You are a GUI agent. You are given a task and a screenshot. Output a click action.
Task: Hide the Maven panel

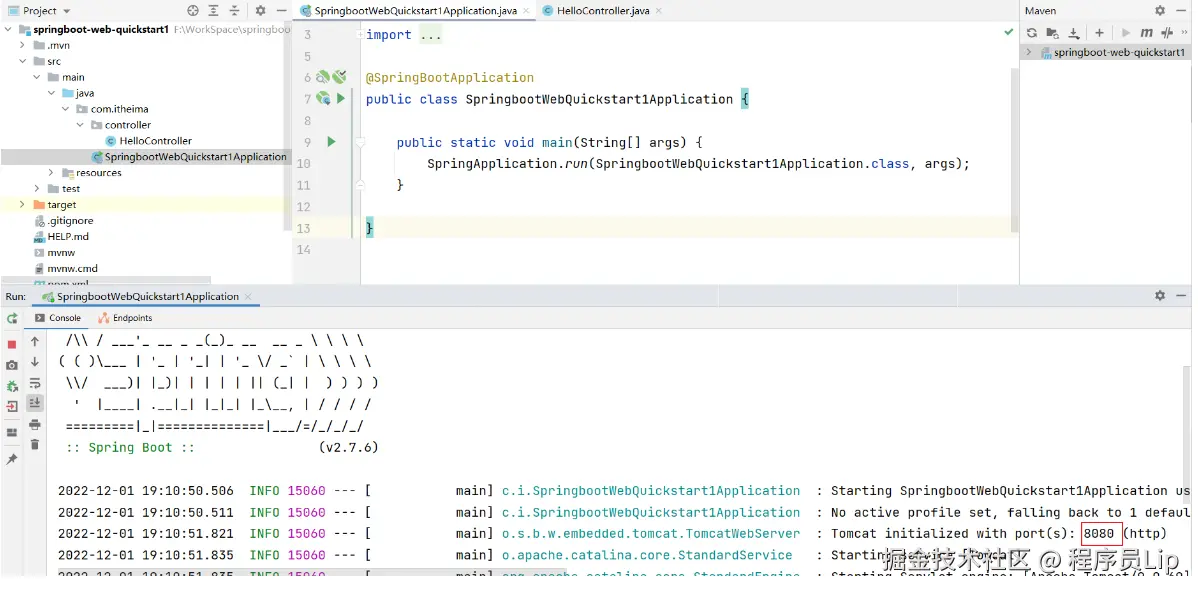point(1181,11)
